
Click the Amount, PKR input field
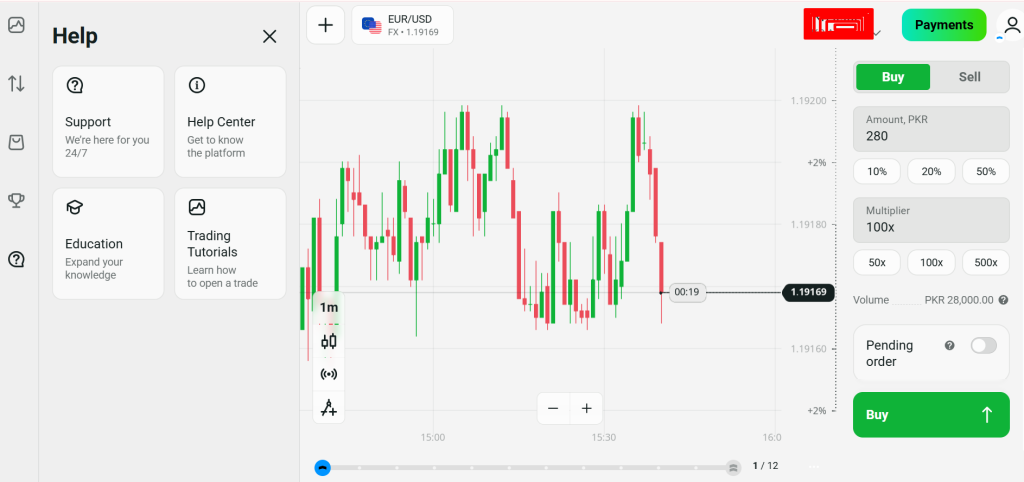point(931,128)
